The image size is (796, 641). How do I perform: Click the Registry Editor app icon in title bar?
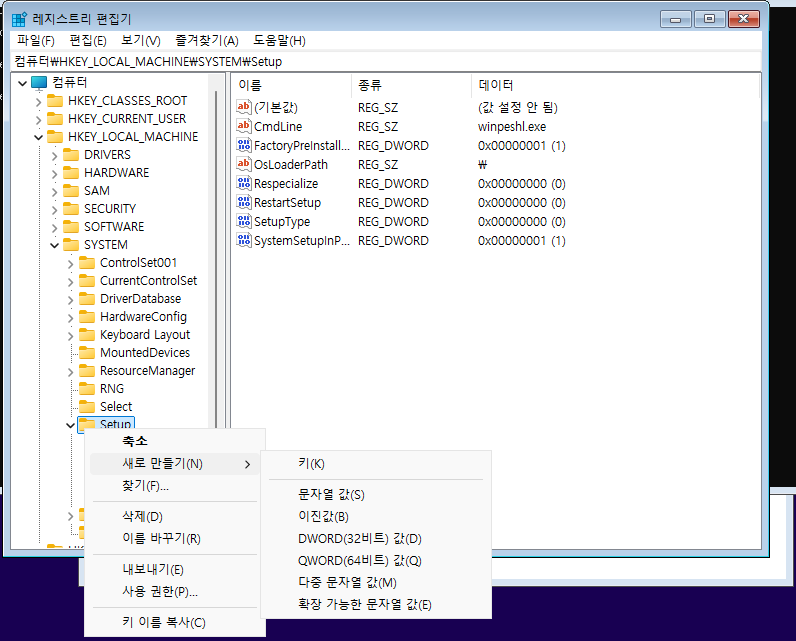click(x=19, y=19)
